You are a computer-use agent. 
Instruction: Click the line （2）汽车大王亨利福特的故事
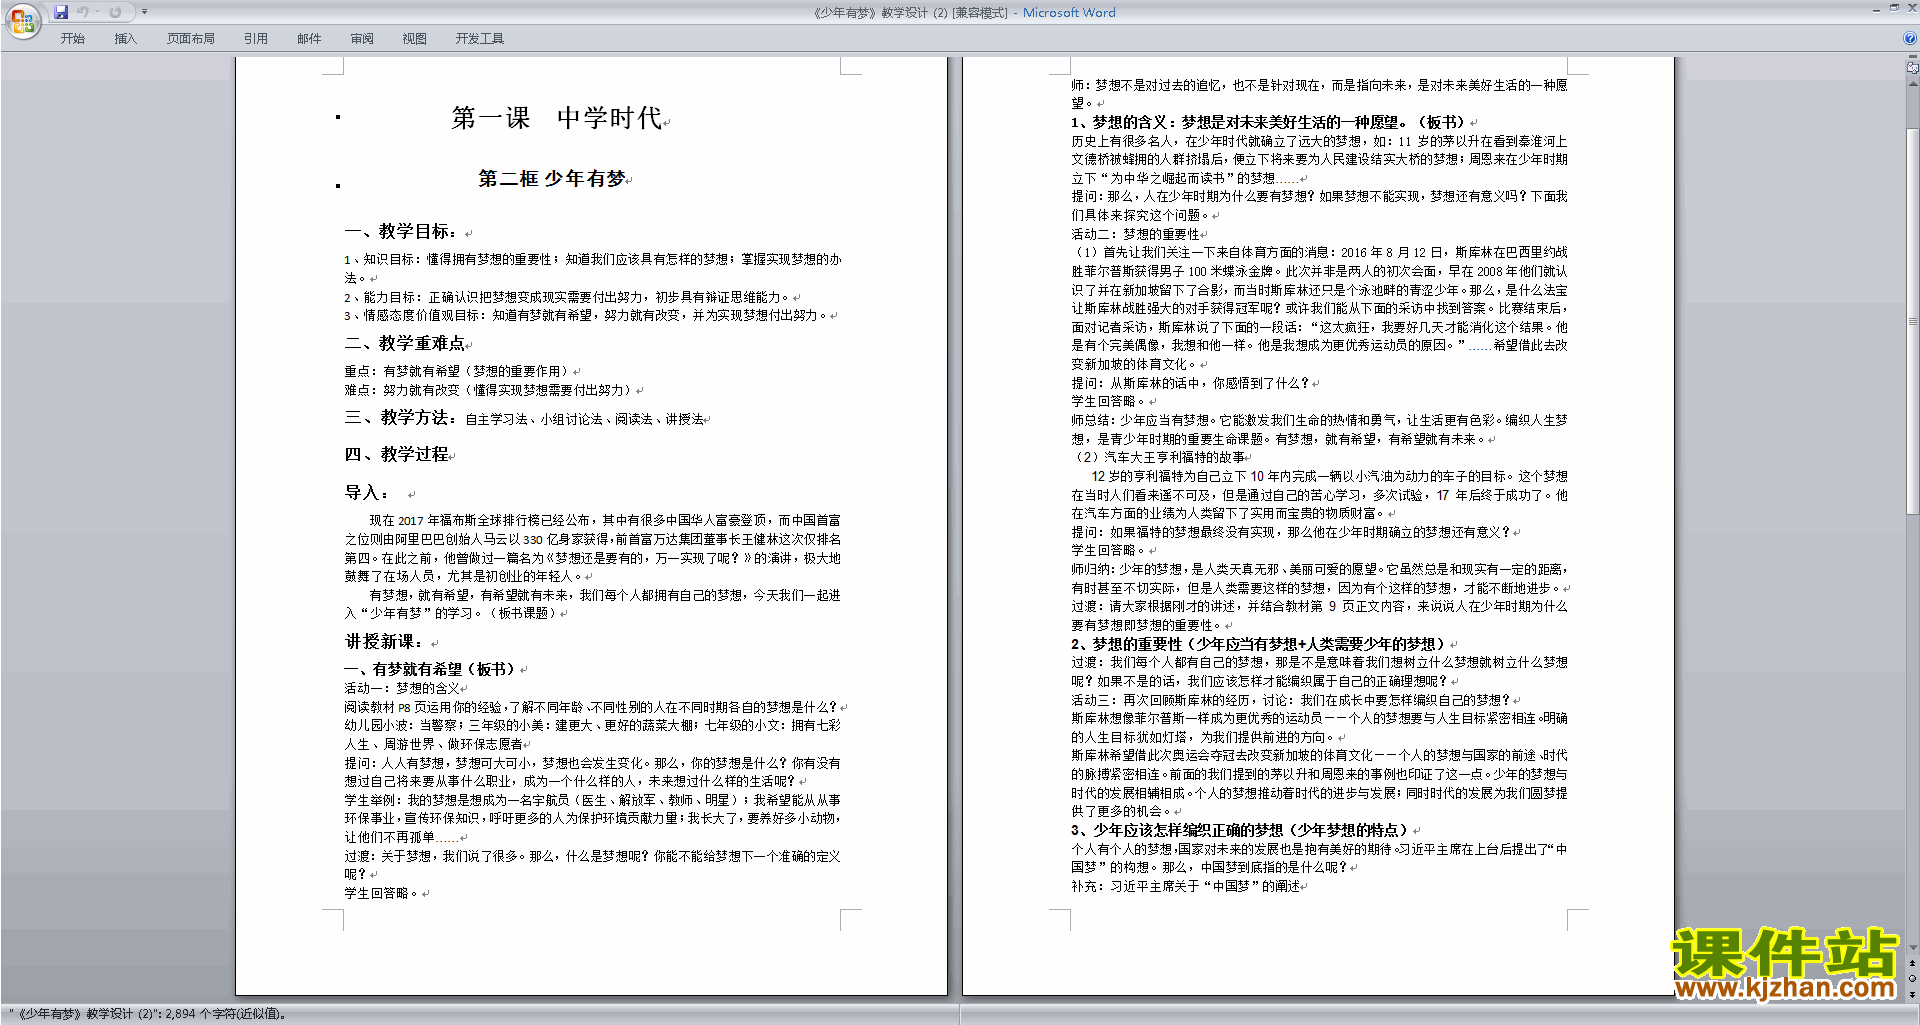click(1158, 458)
